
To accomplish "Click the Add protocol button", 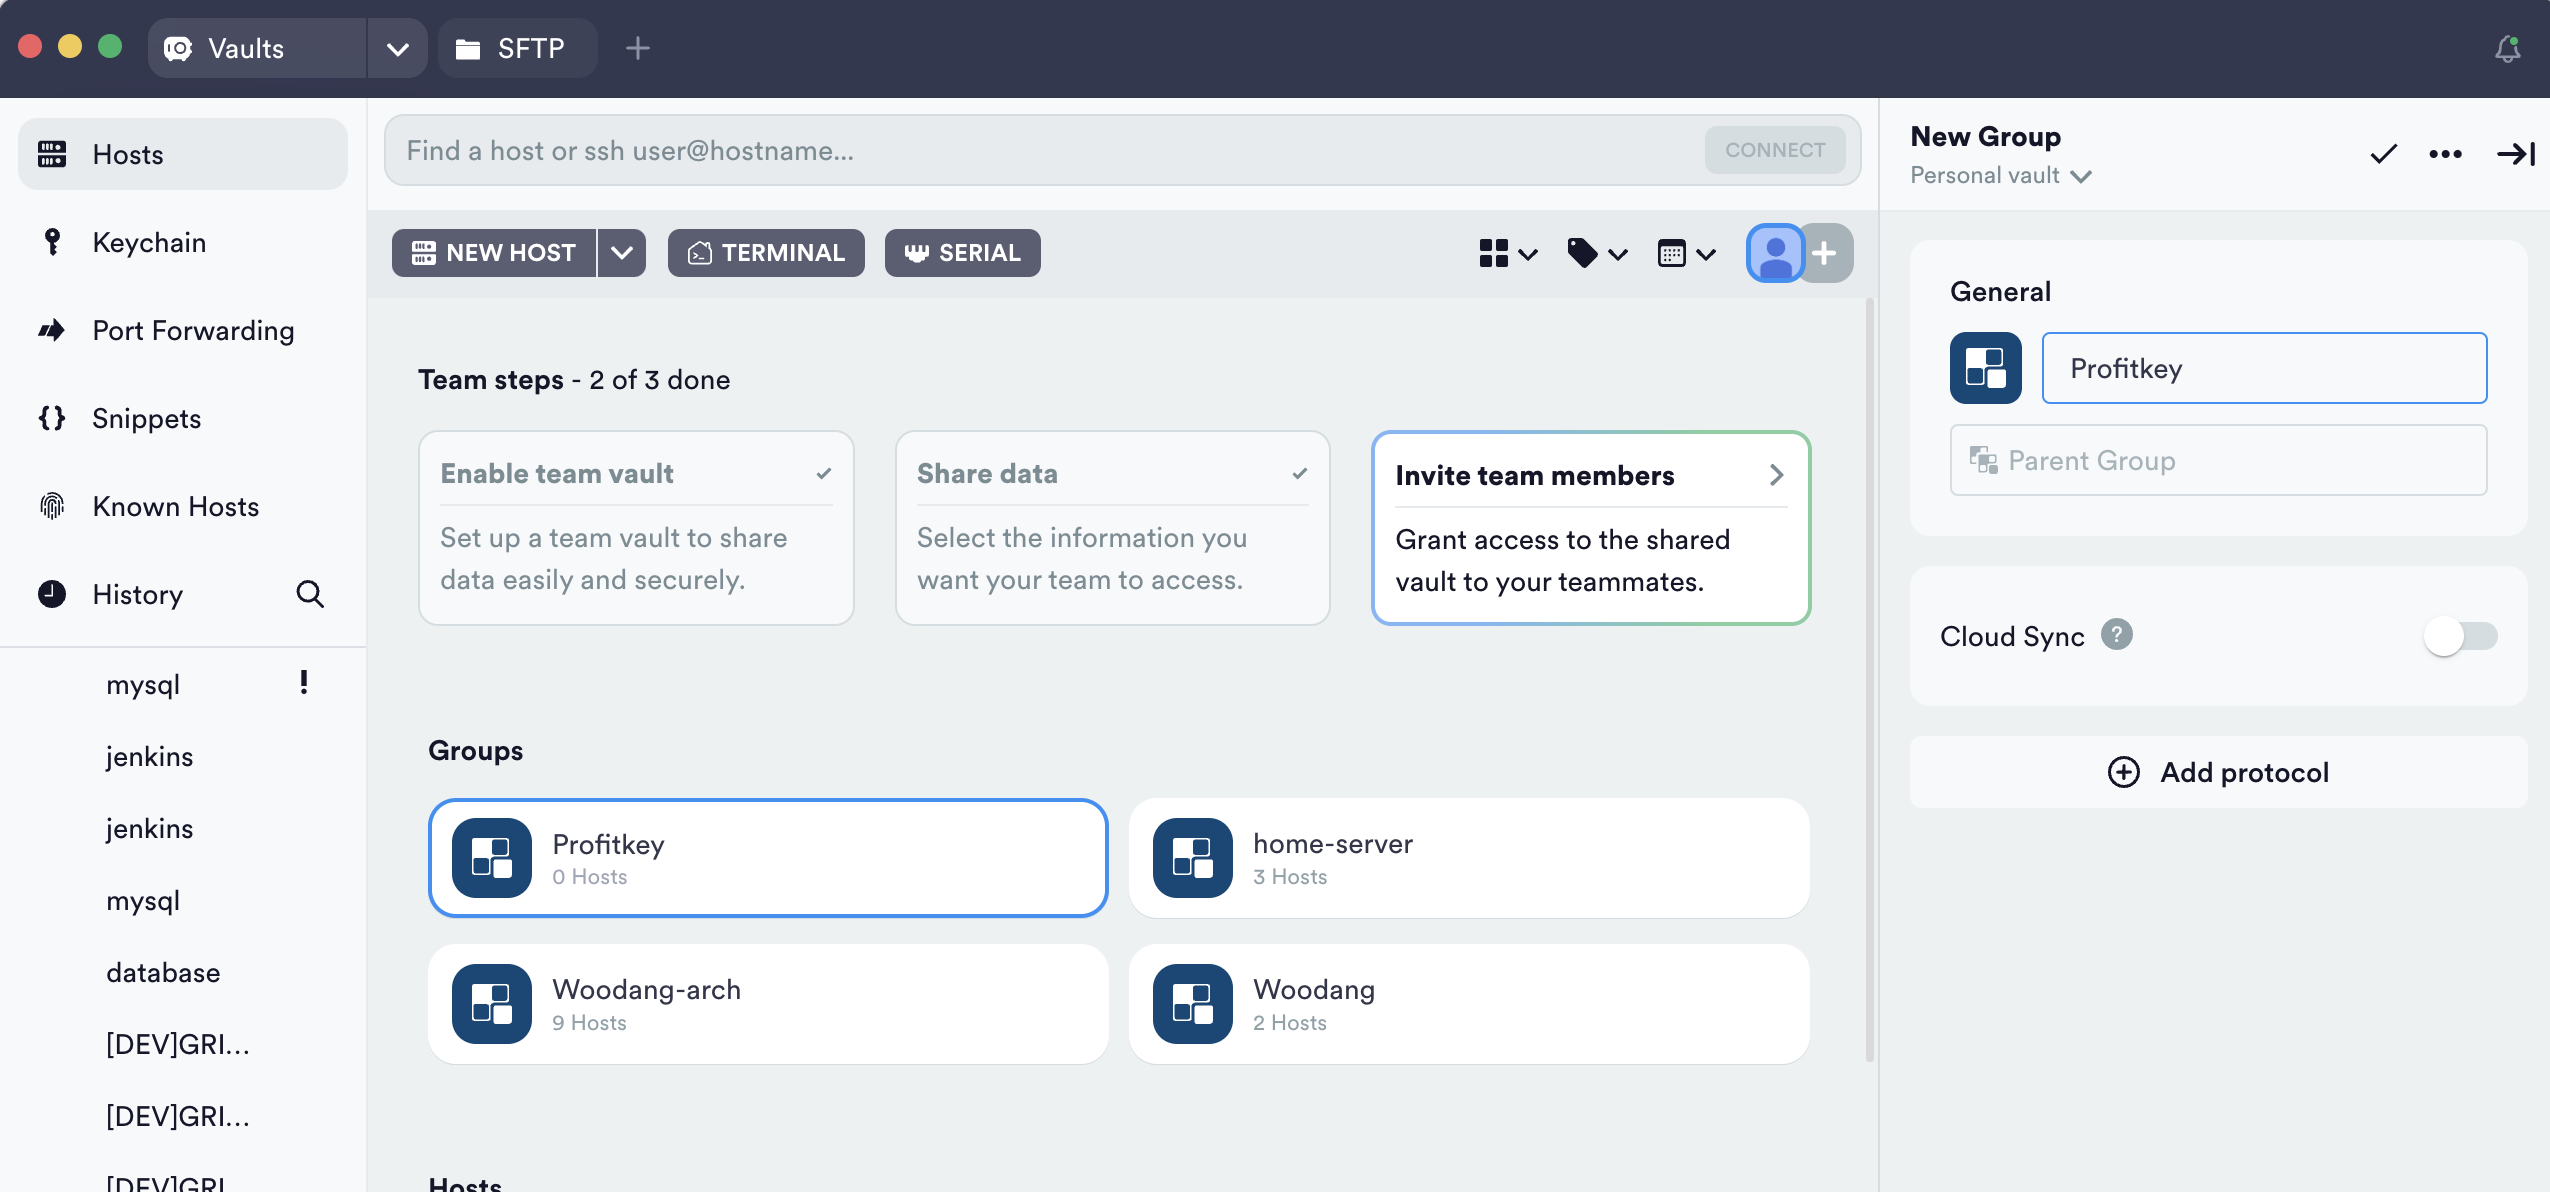I will 2218,771.
